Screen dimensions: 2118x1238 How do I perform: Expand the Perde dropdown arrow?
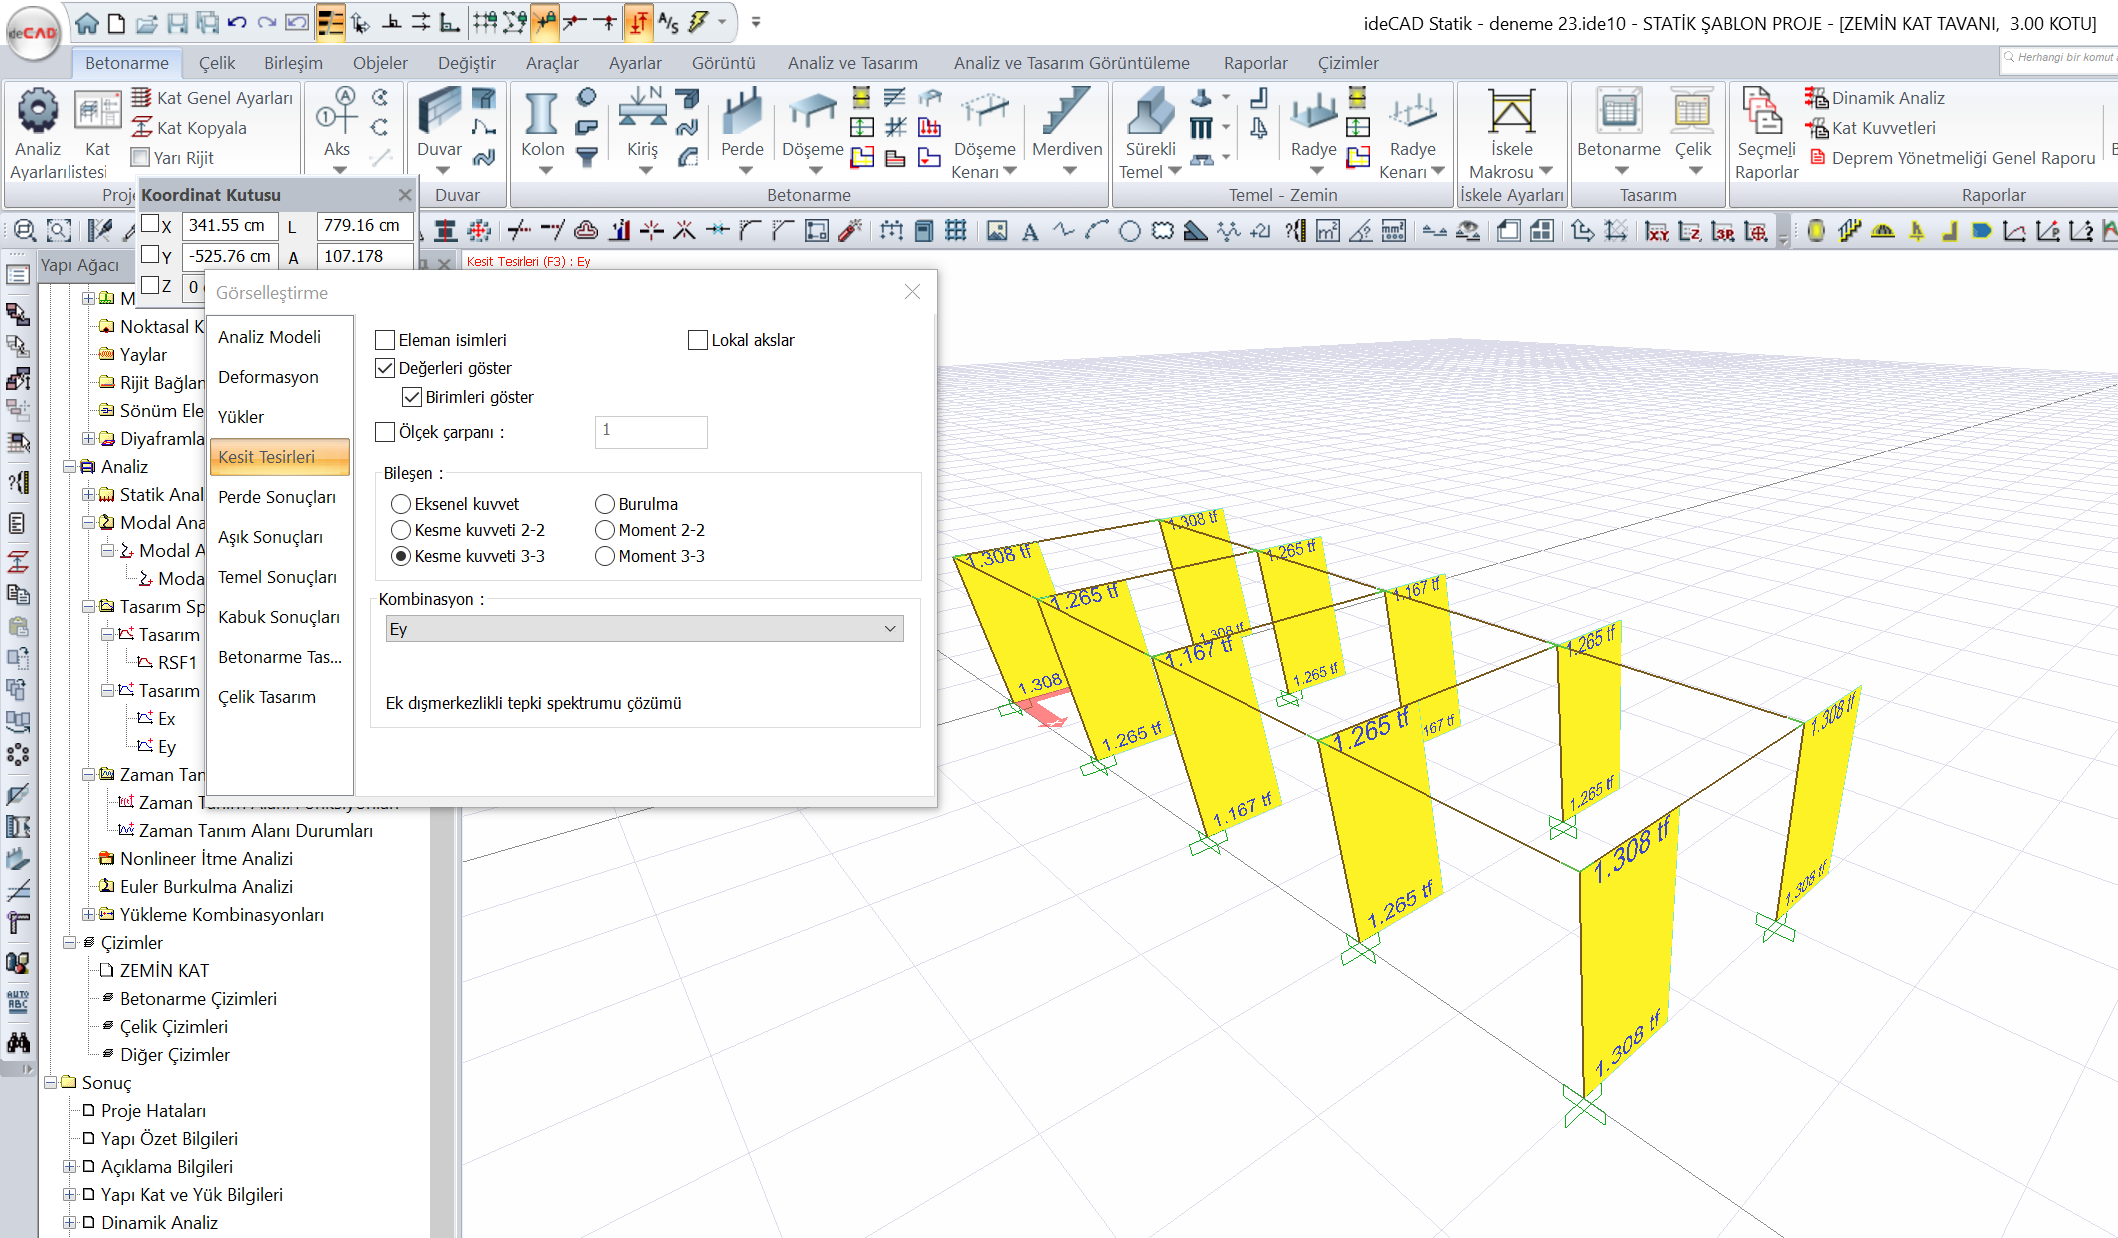pos(746,171)
